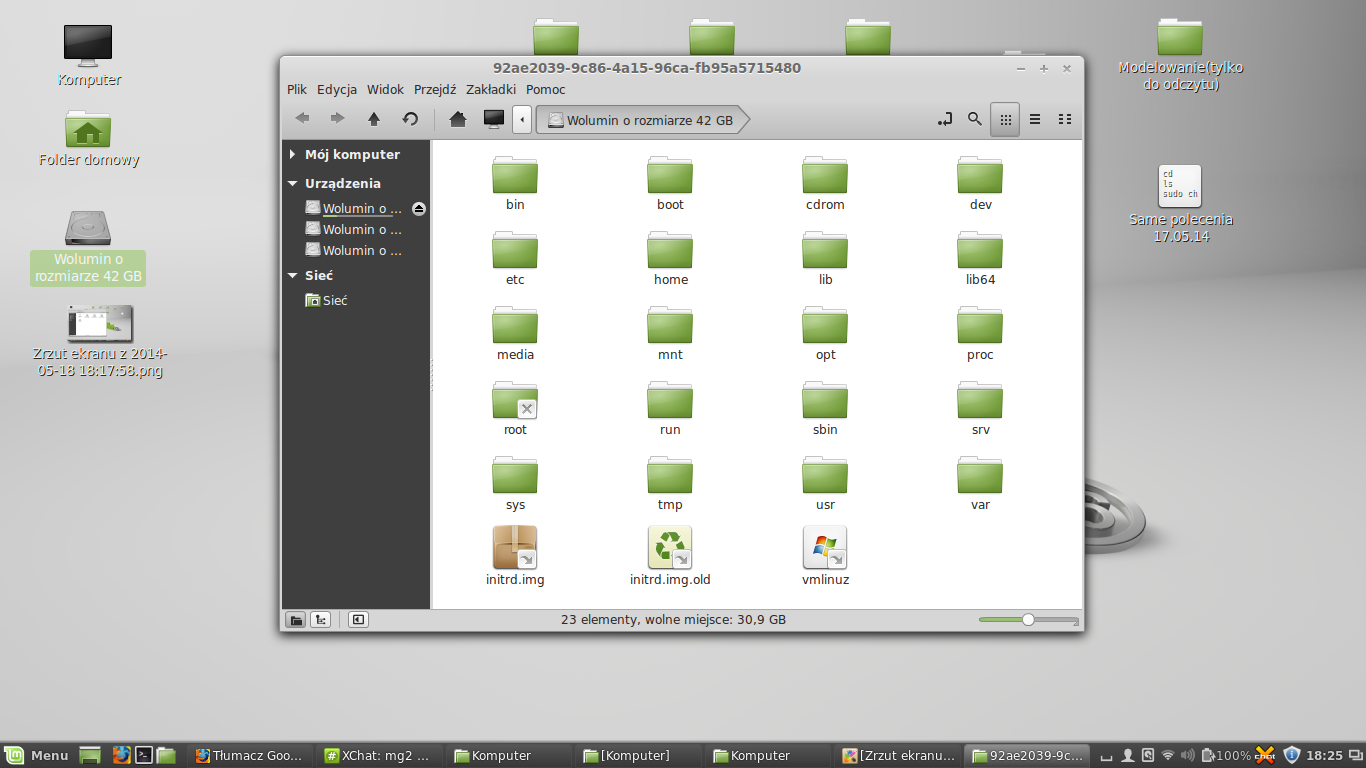Select the initrd.img.old file
Screen dimensions: 1366x768
coord(670,556)
